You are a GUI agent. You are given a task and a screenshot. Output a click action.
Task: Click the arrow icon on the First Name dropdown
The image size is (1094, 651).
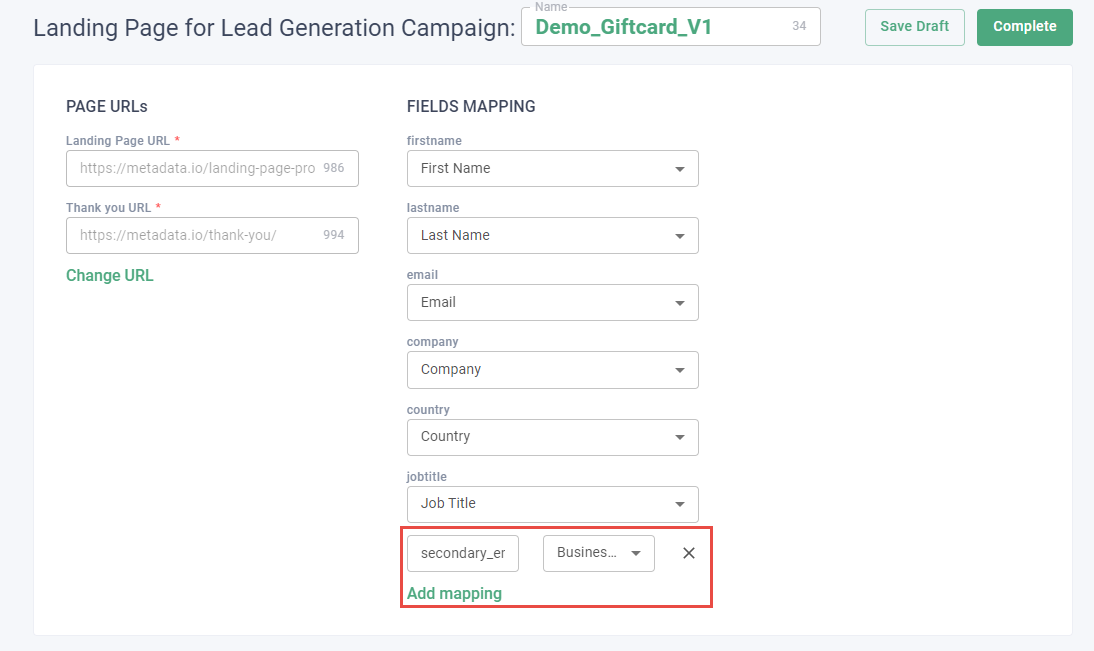pos(680,169)
